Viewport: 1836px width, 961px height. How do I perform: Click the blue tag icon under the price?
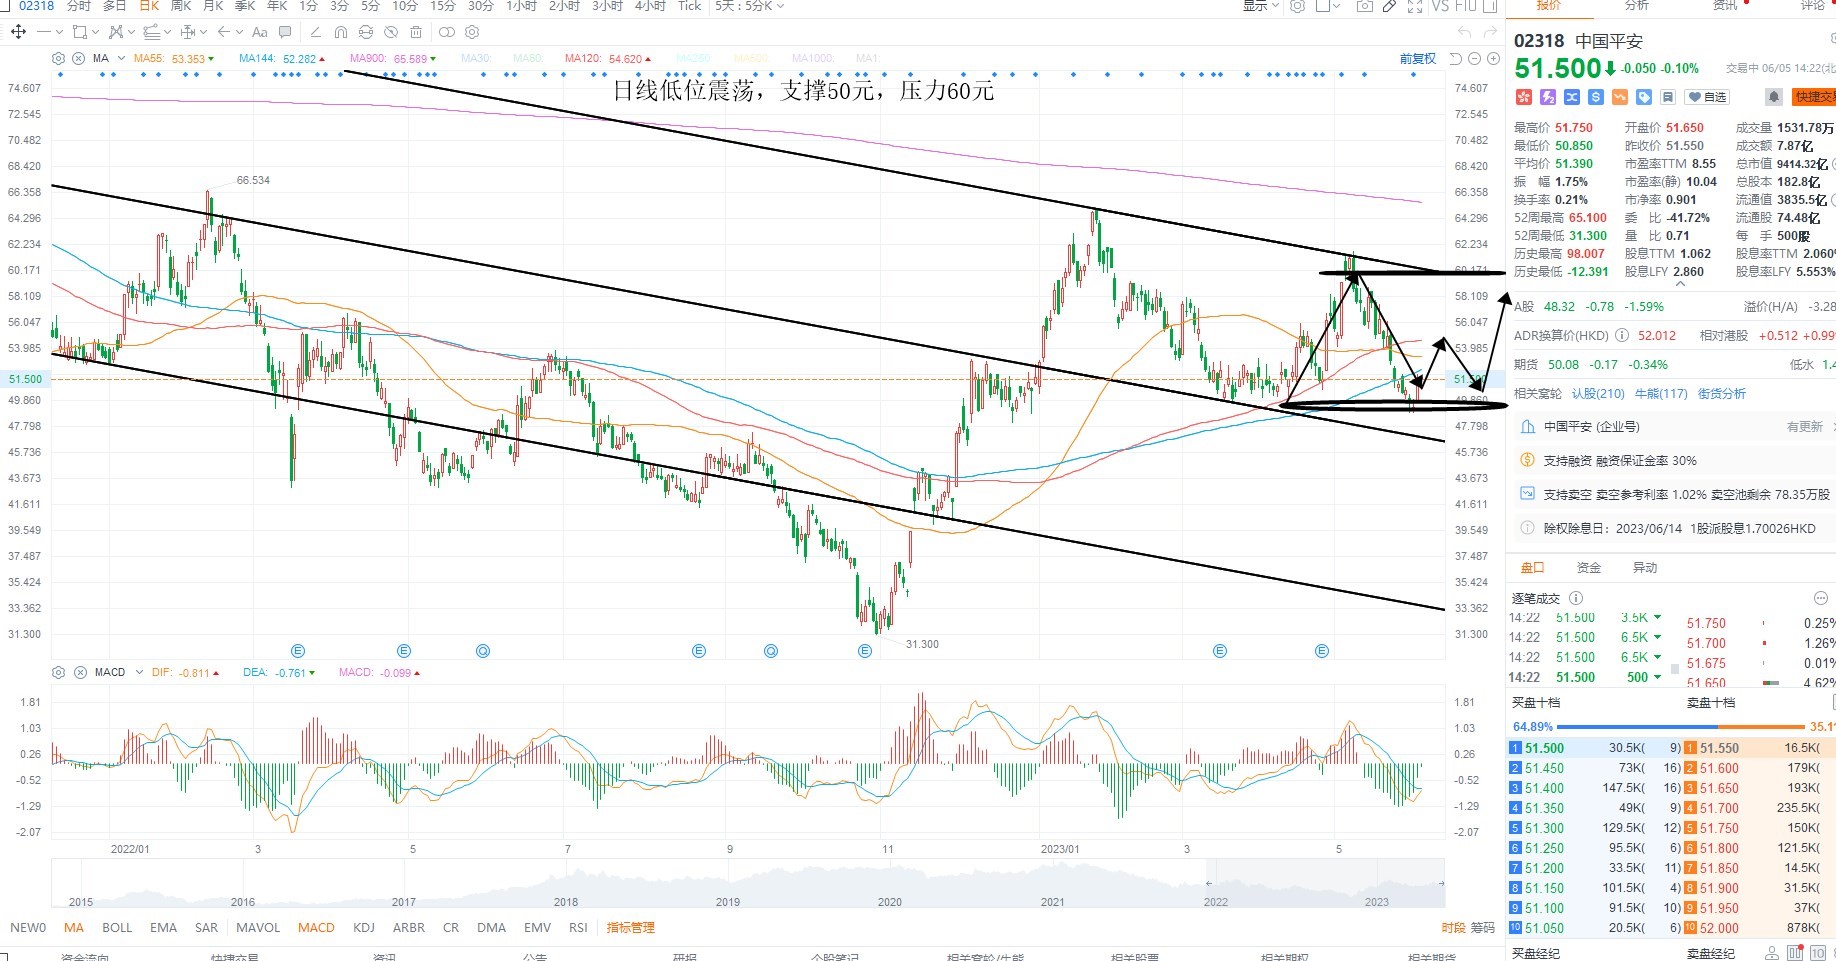click(x=1644, y=97)
